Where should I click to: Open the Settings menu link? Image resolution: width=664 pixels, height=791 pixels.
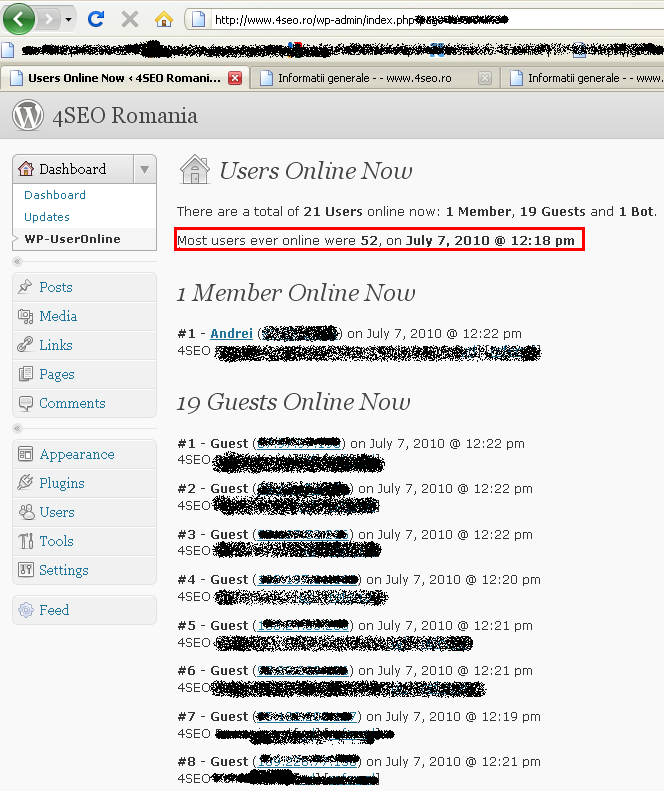coord(64,570)
